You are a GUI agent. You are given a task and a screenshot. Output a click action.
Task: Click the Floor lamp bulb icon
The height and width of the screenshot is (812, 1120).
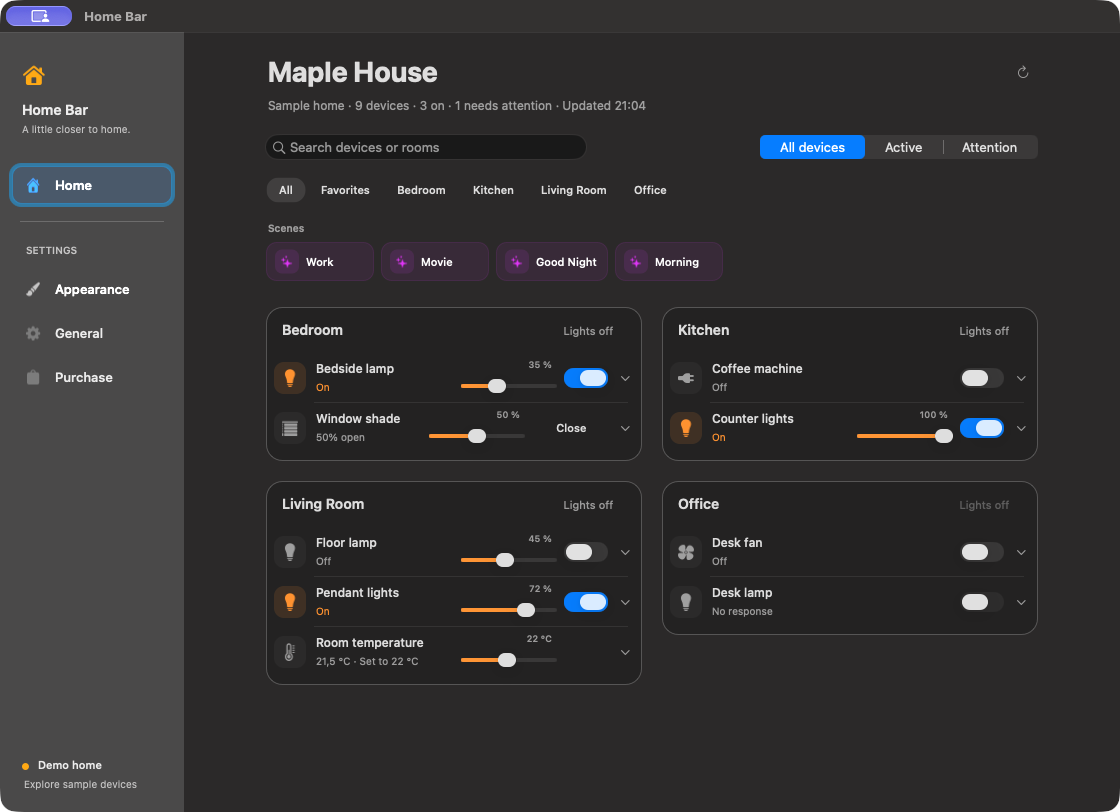point(290,552)
